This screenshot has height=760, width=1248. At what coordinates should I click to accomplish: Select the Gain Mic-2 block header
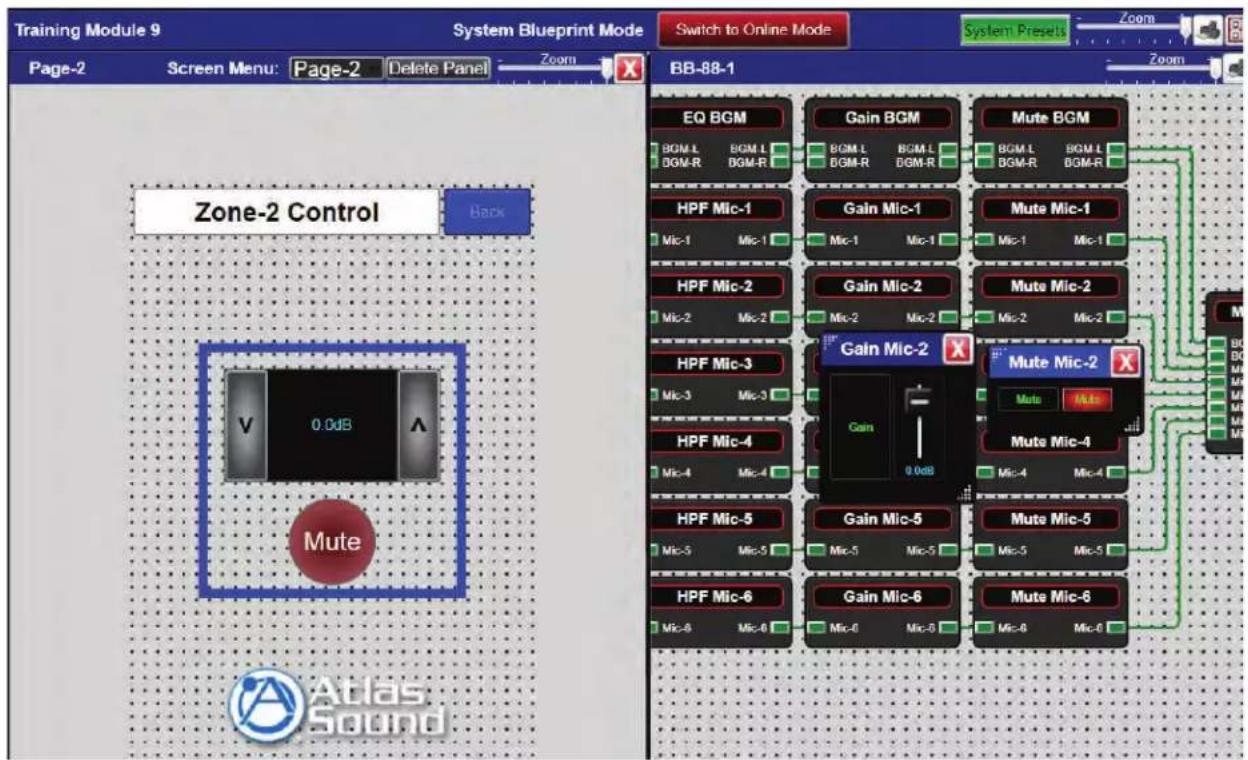click(x=882, y=286)
